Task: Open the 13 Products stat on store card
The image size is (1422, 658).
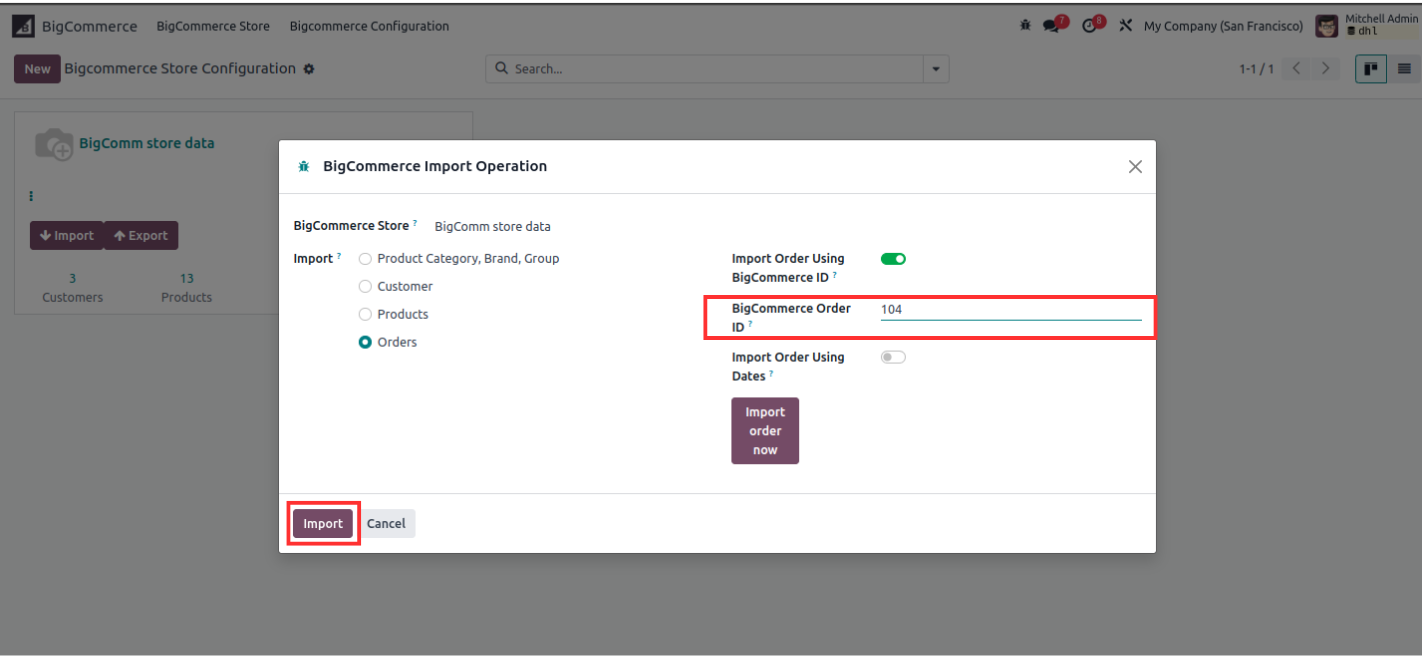Action: 186,288
